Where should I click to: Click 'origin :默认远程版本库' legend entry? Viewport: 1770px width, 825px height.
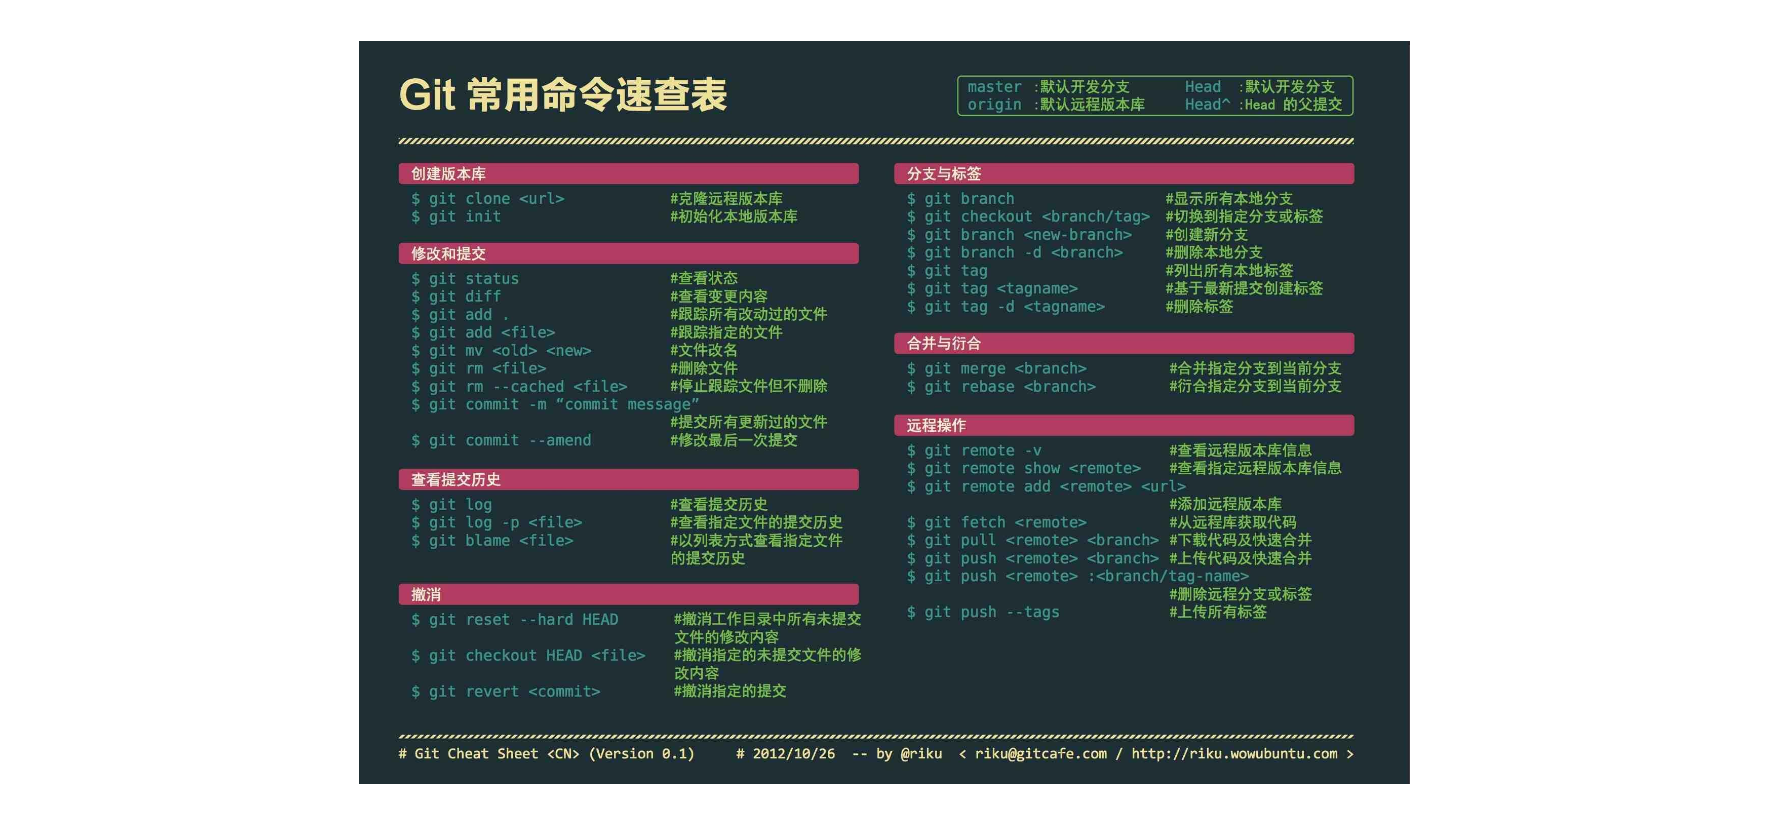pyautogui.click(x=1056, y=105)
